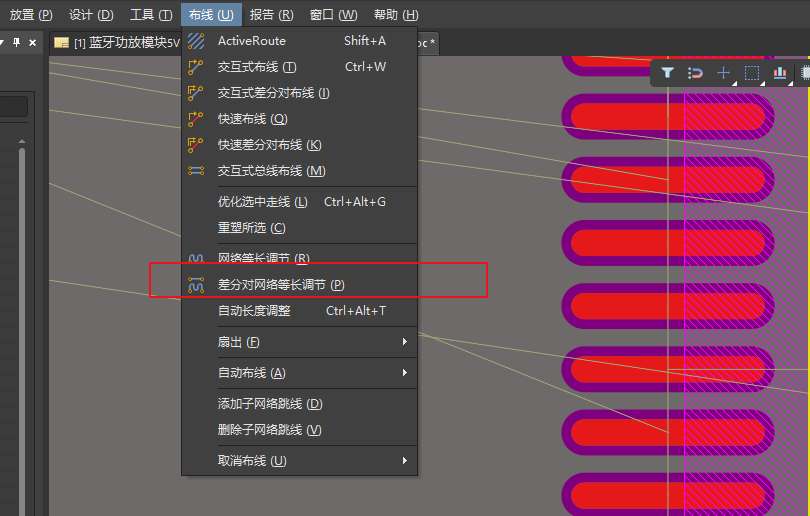810x516 pixels.
Task: Select 优化选中走线 (L) entry
Action: coord(299,202)
